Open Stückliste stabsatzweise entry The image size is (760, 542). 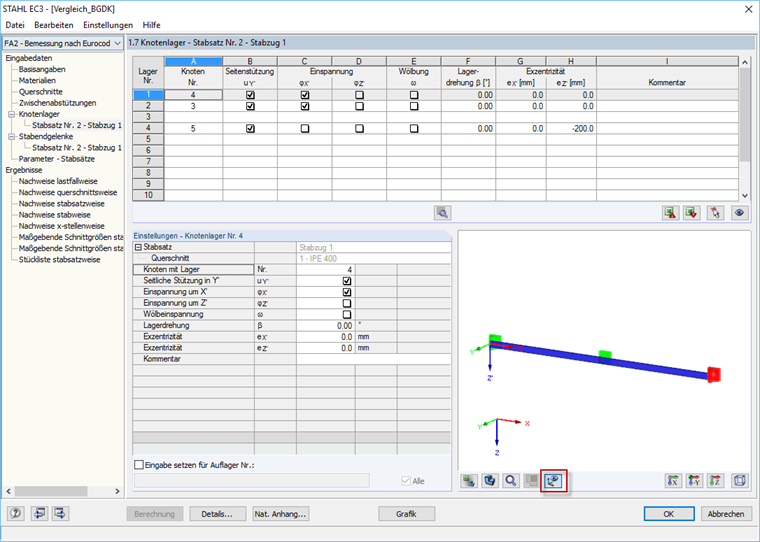pos(60,259)
